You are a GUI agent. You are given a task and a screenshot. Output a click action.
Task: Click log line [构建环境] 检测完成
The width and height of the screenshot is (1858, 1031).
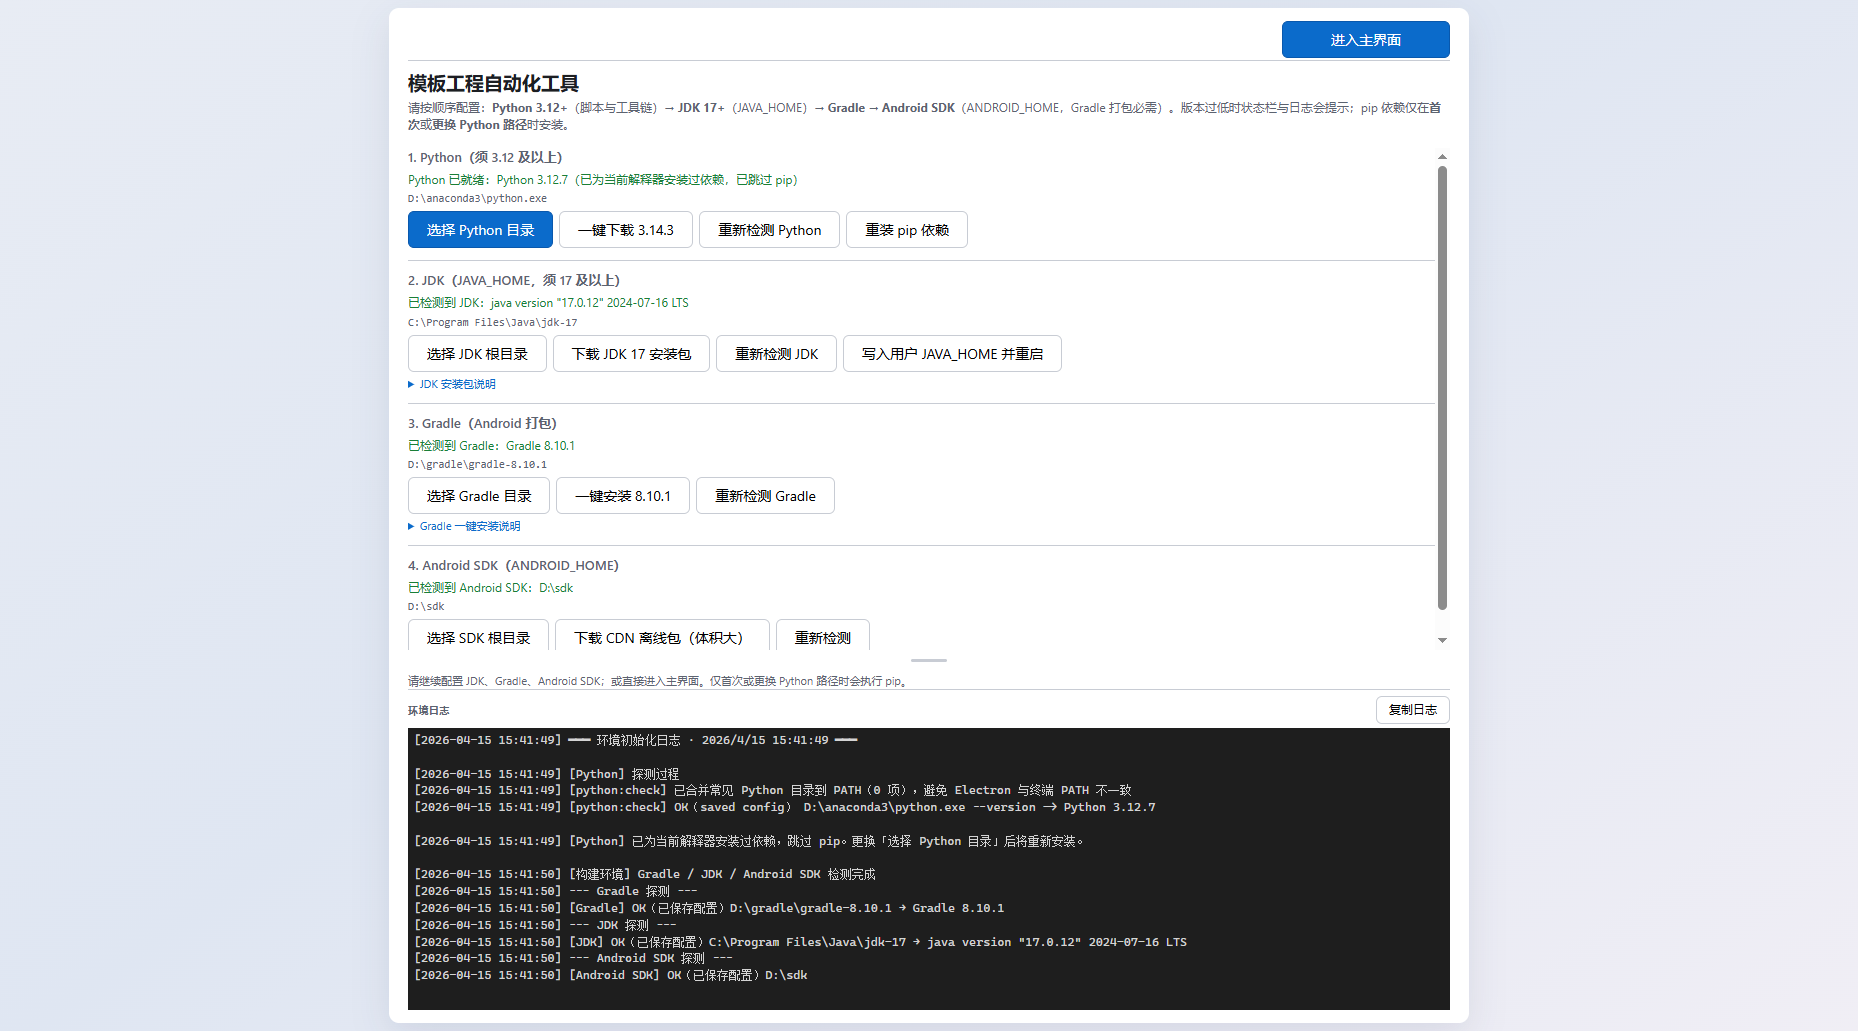click(x=645, y=874)
